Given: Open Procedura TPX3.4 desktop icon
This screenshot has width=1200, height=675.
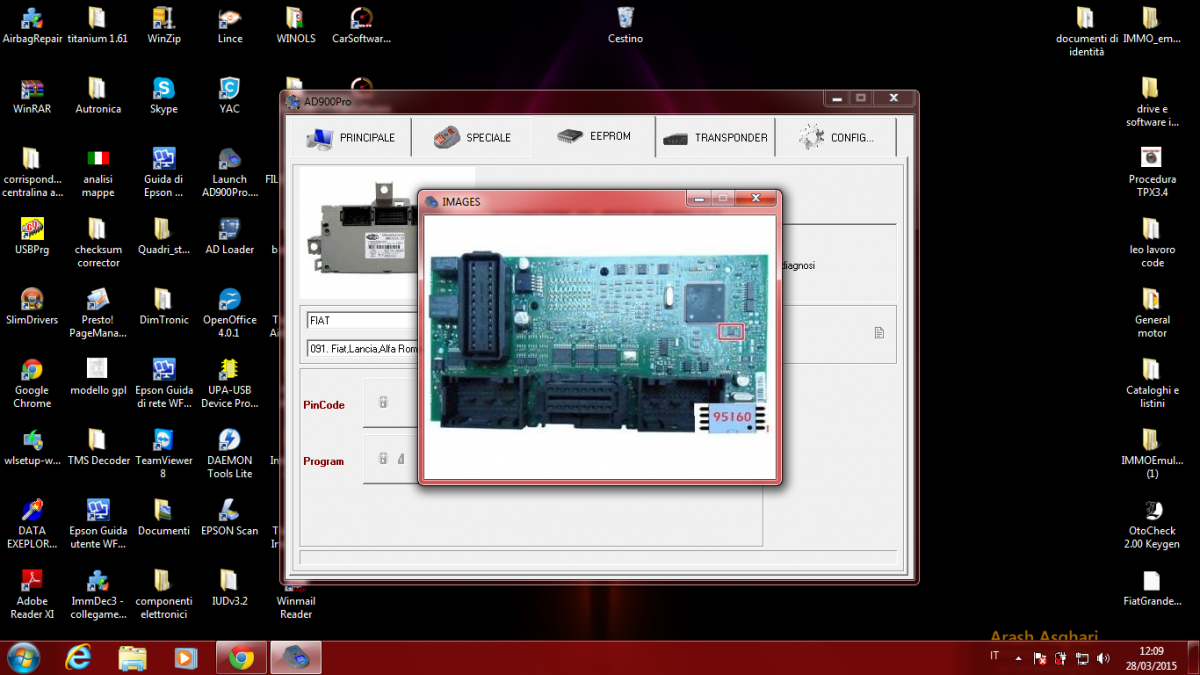Looking at the screenshot, I should click(x=1151, y=170).
